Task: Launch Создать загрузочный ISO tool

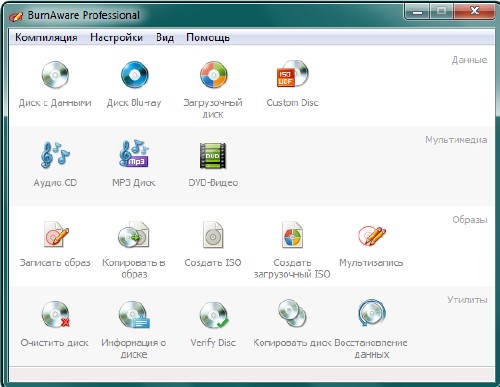Action: (292, 235)
